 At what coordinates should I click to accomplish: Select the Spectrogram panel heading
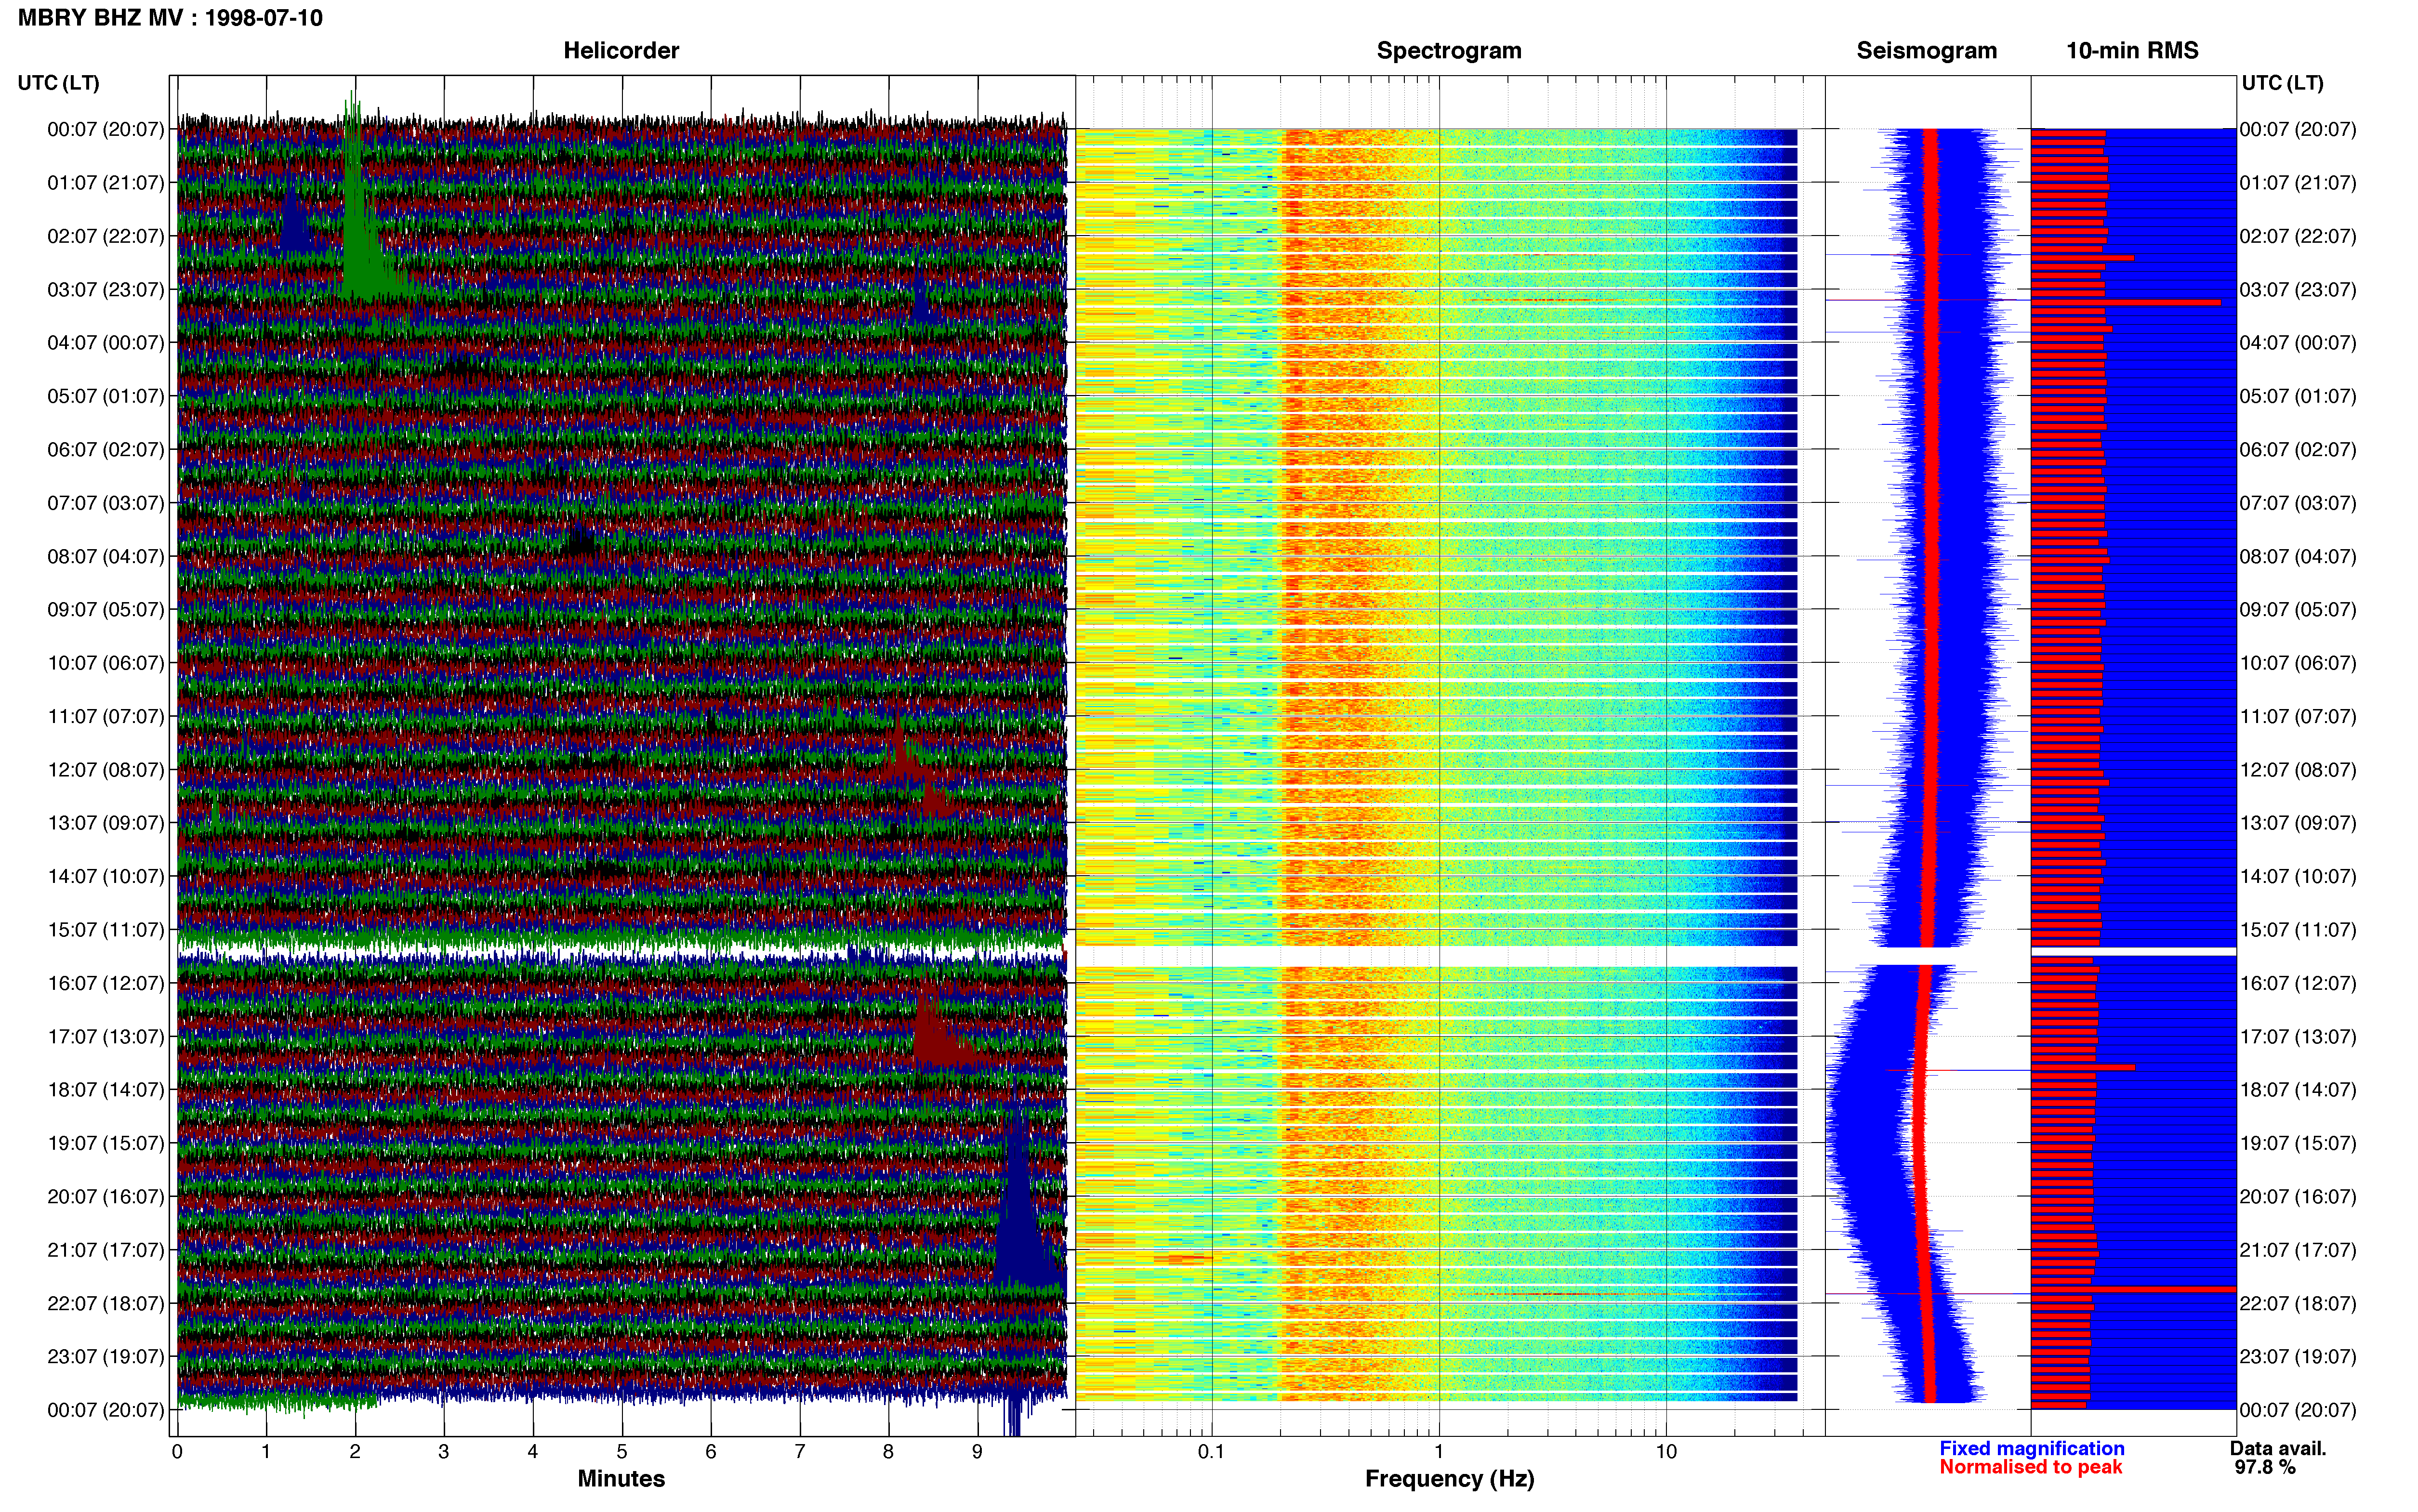coord(1449,50)
